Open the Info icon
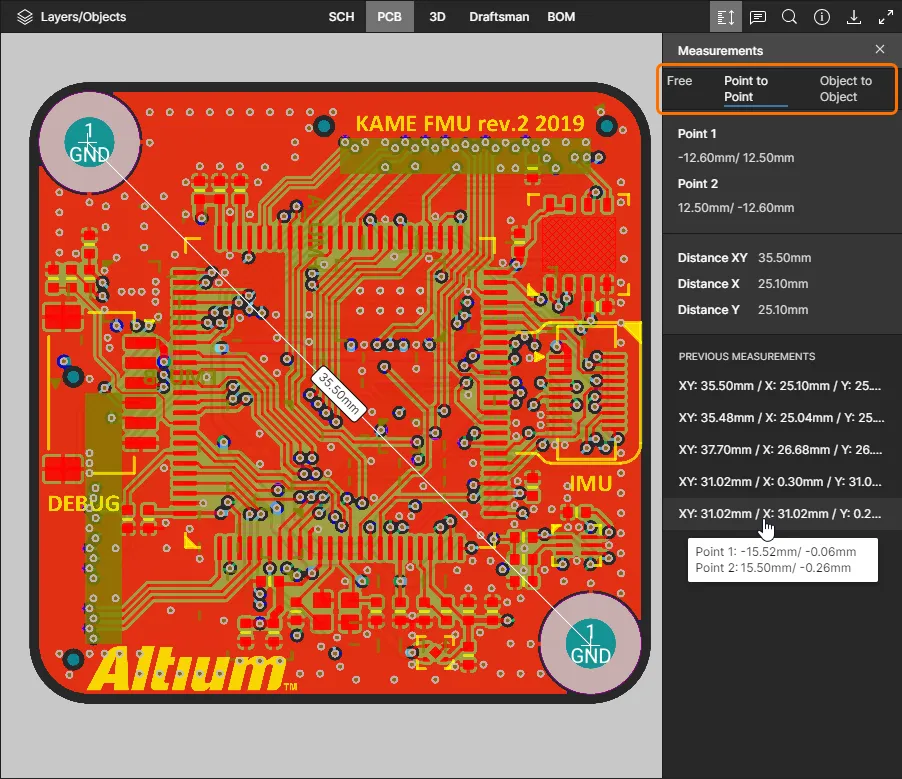 point(821,17)
